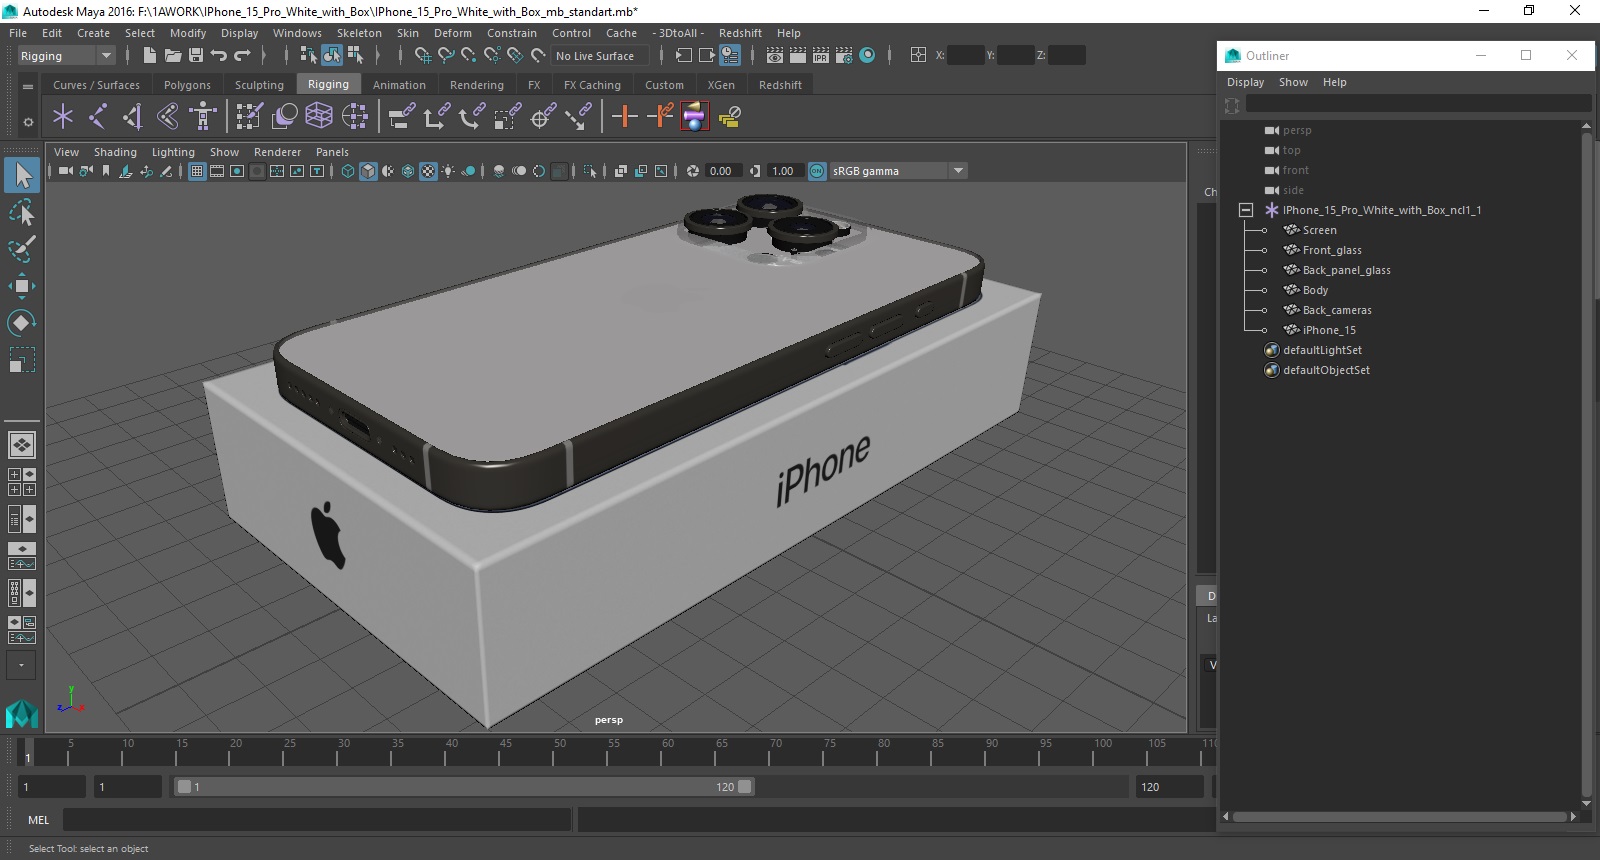
Task: Click the Outliner filter icon beside search
Action: click(x=1232, y=105)
